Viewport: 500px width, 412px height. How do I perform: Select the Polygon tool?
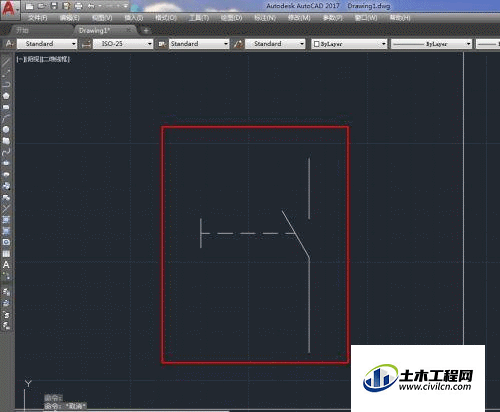6,96
